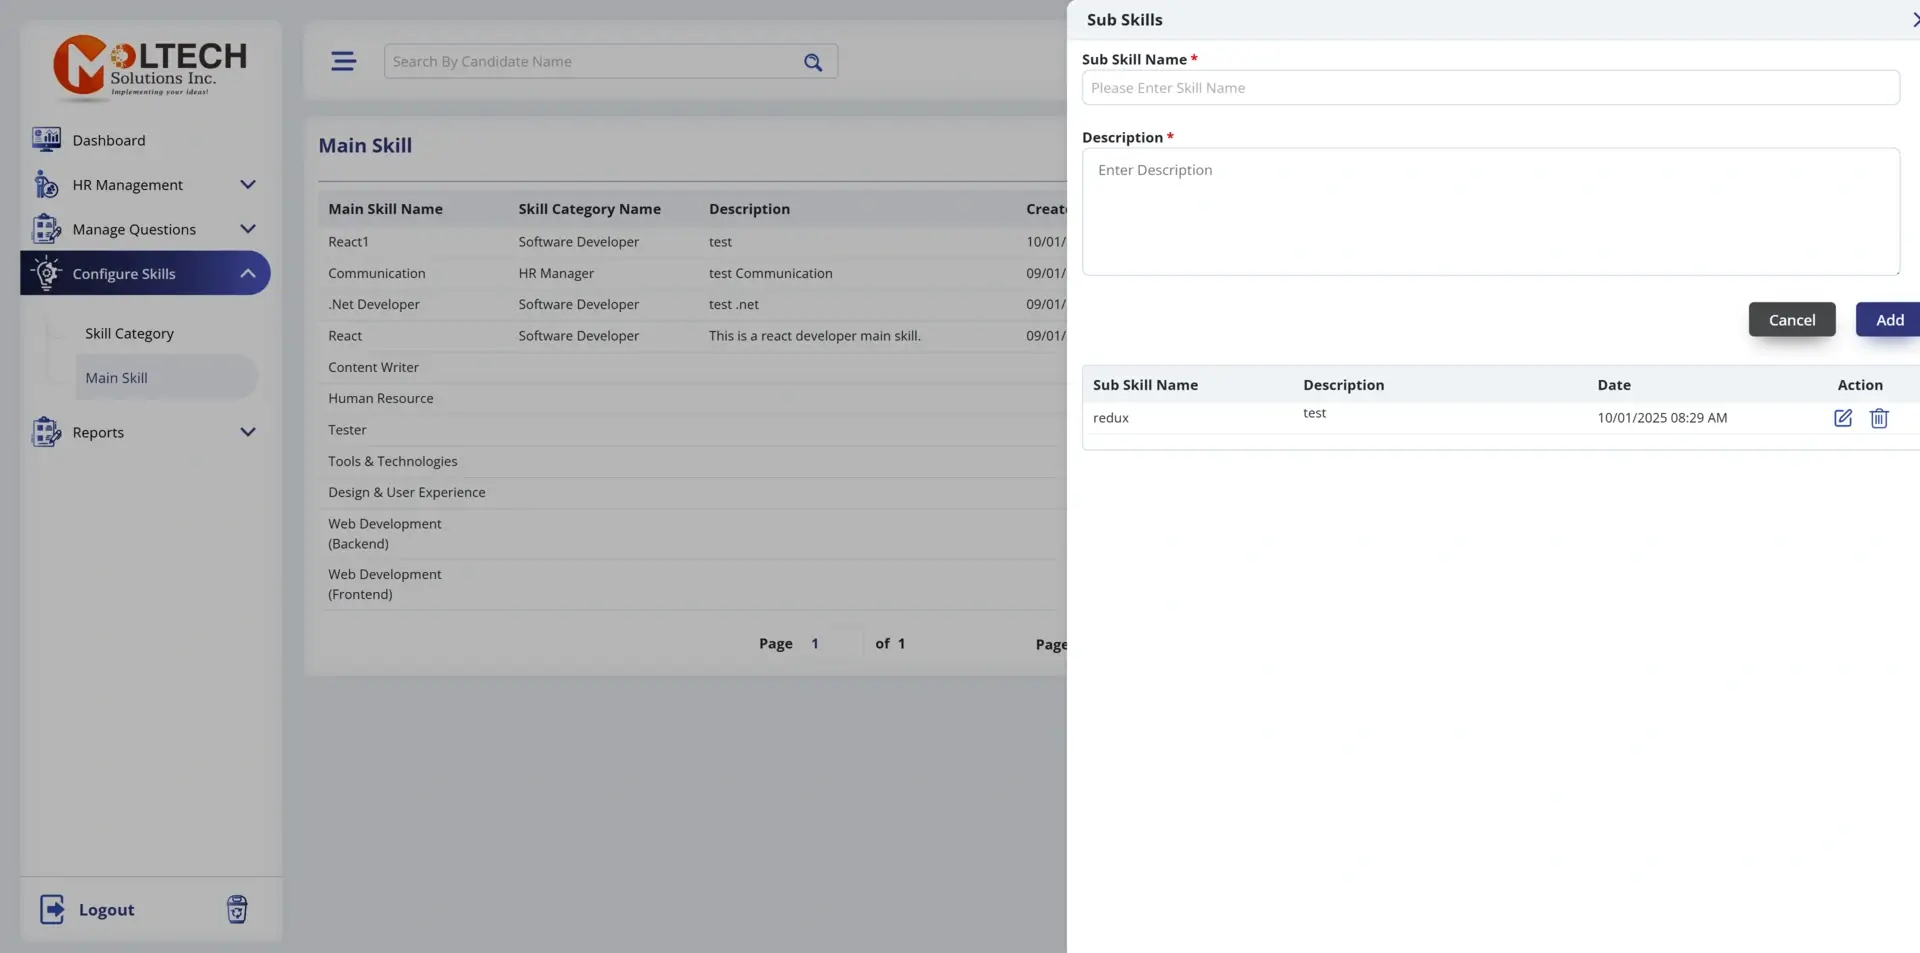Viewport: 1920px width, 953px height.
Task: Expand the Reports menu chevron
Action: [247, 432]
